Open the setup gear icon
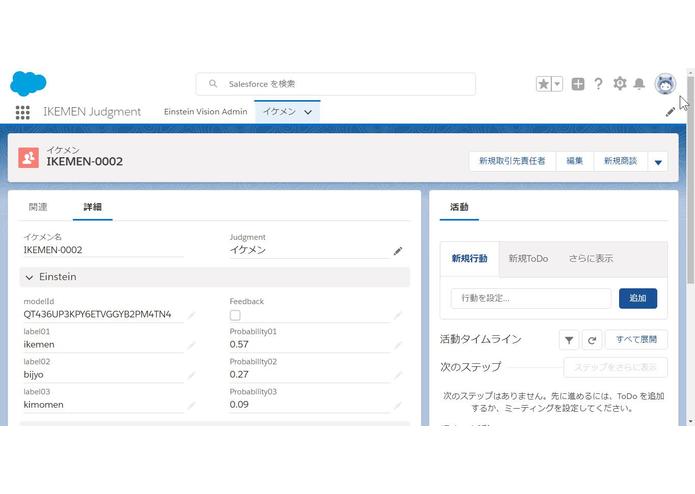This screenshot has height=494, width=695. coord(620,83)
